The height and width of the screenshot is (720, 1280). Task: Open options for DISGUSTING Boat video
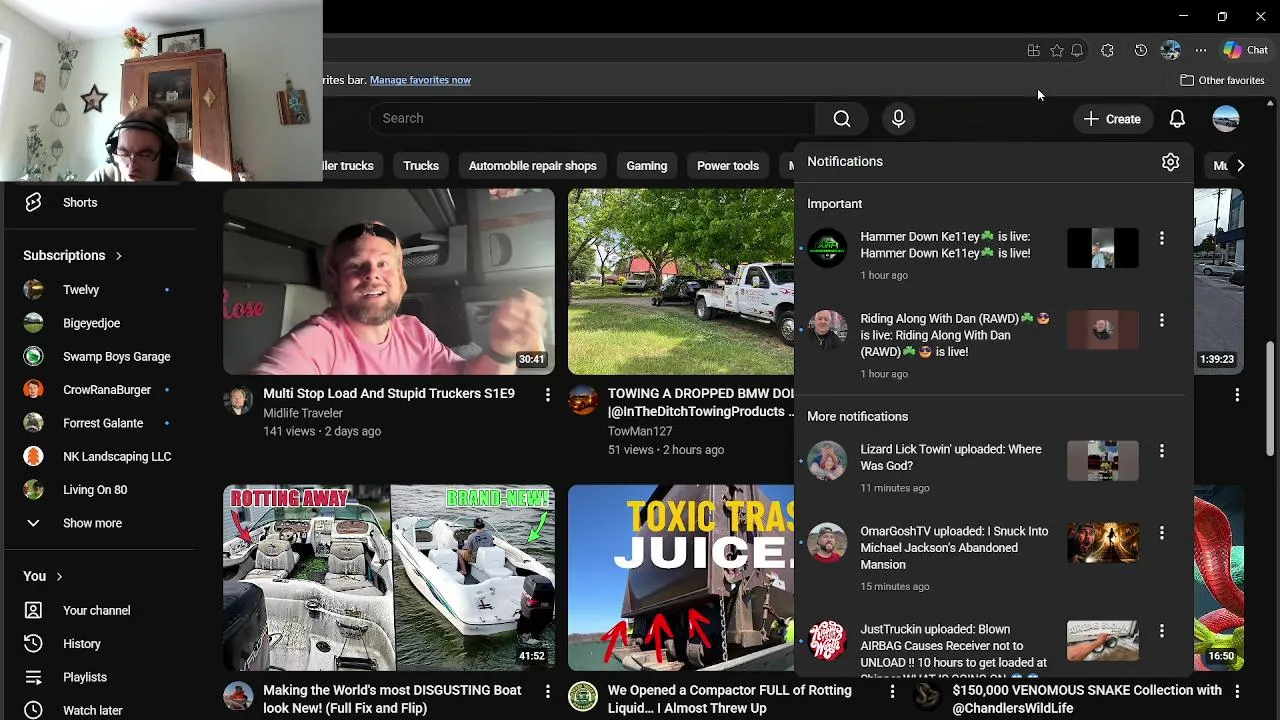(x=547, y=691)
